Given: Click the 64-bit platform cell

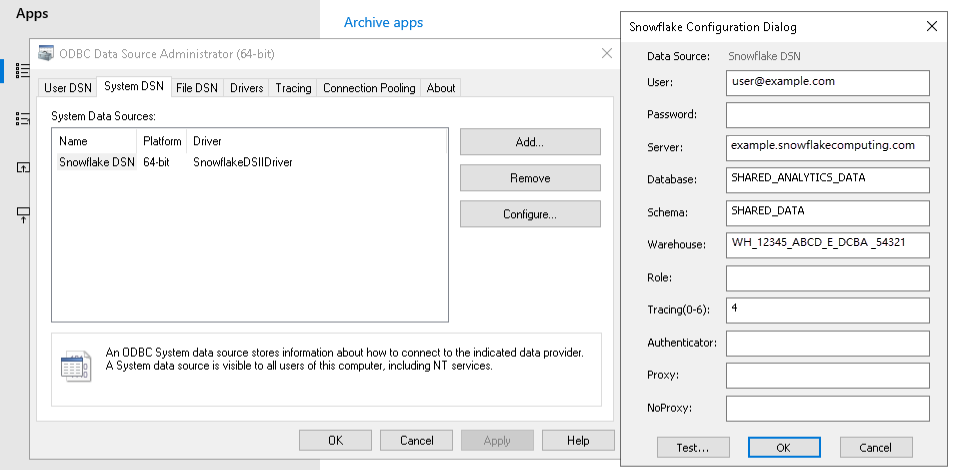Looking at the screenshot, I should tap(156, 162).
